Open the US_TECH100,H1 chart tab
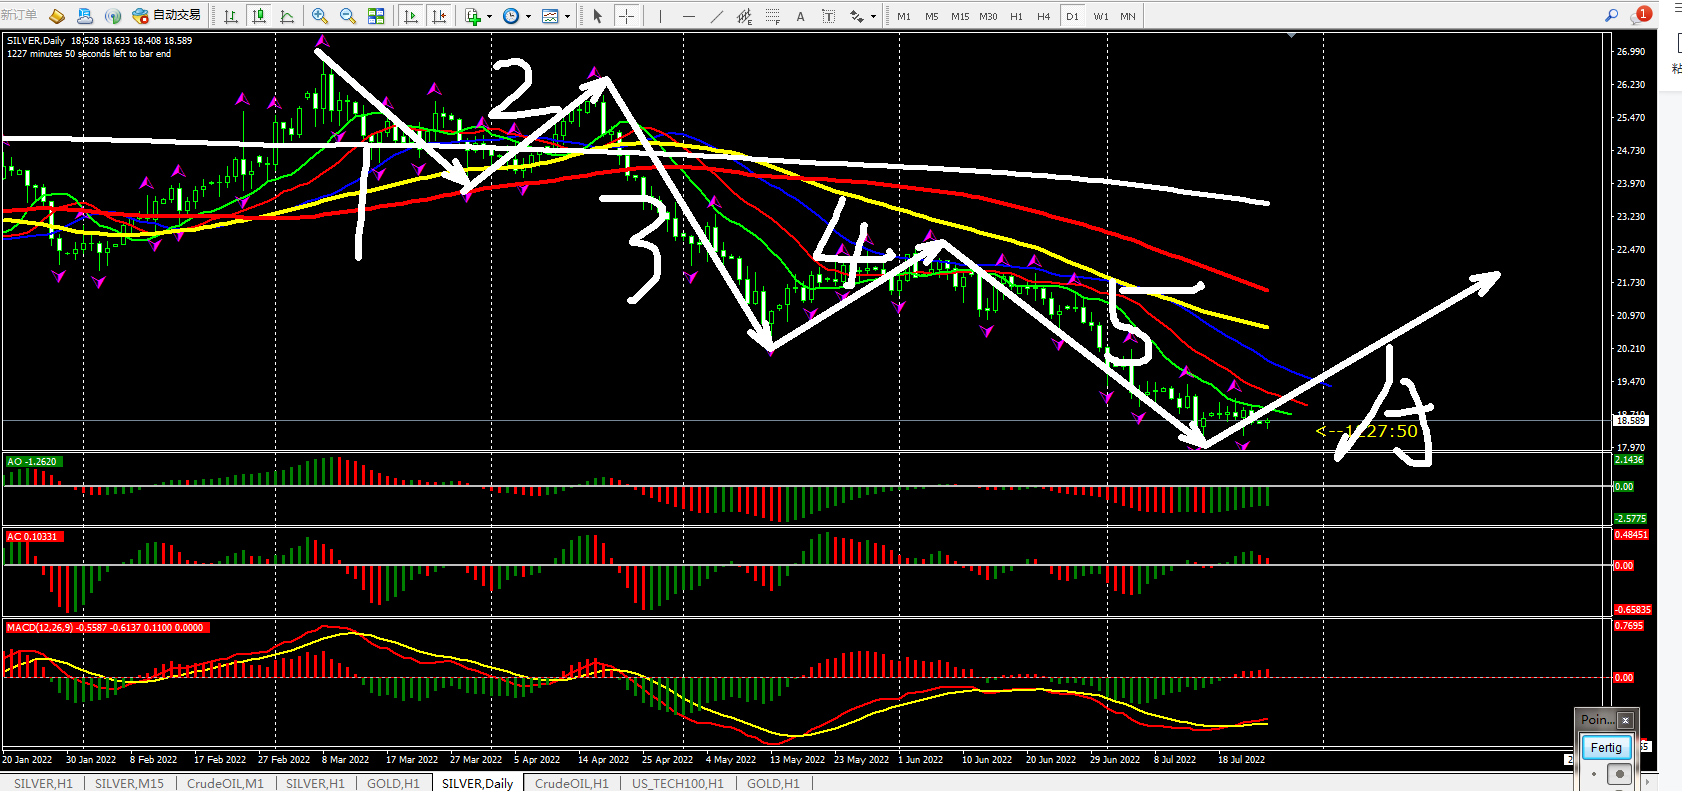The height and width of the screenshot is (791, 1682). 677,783
